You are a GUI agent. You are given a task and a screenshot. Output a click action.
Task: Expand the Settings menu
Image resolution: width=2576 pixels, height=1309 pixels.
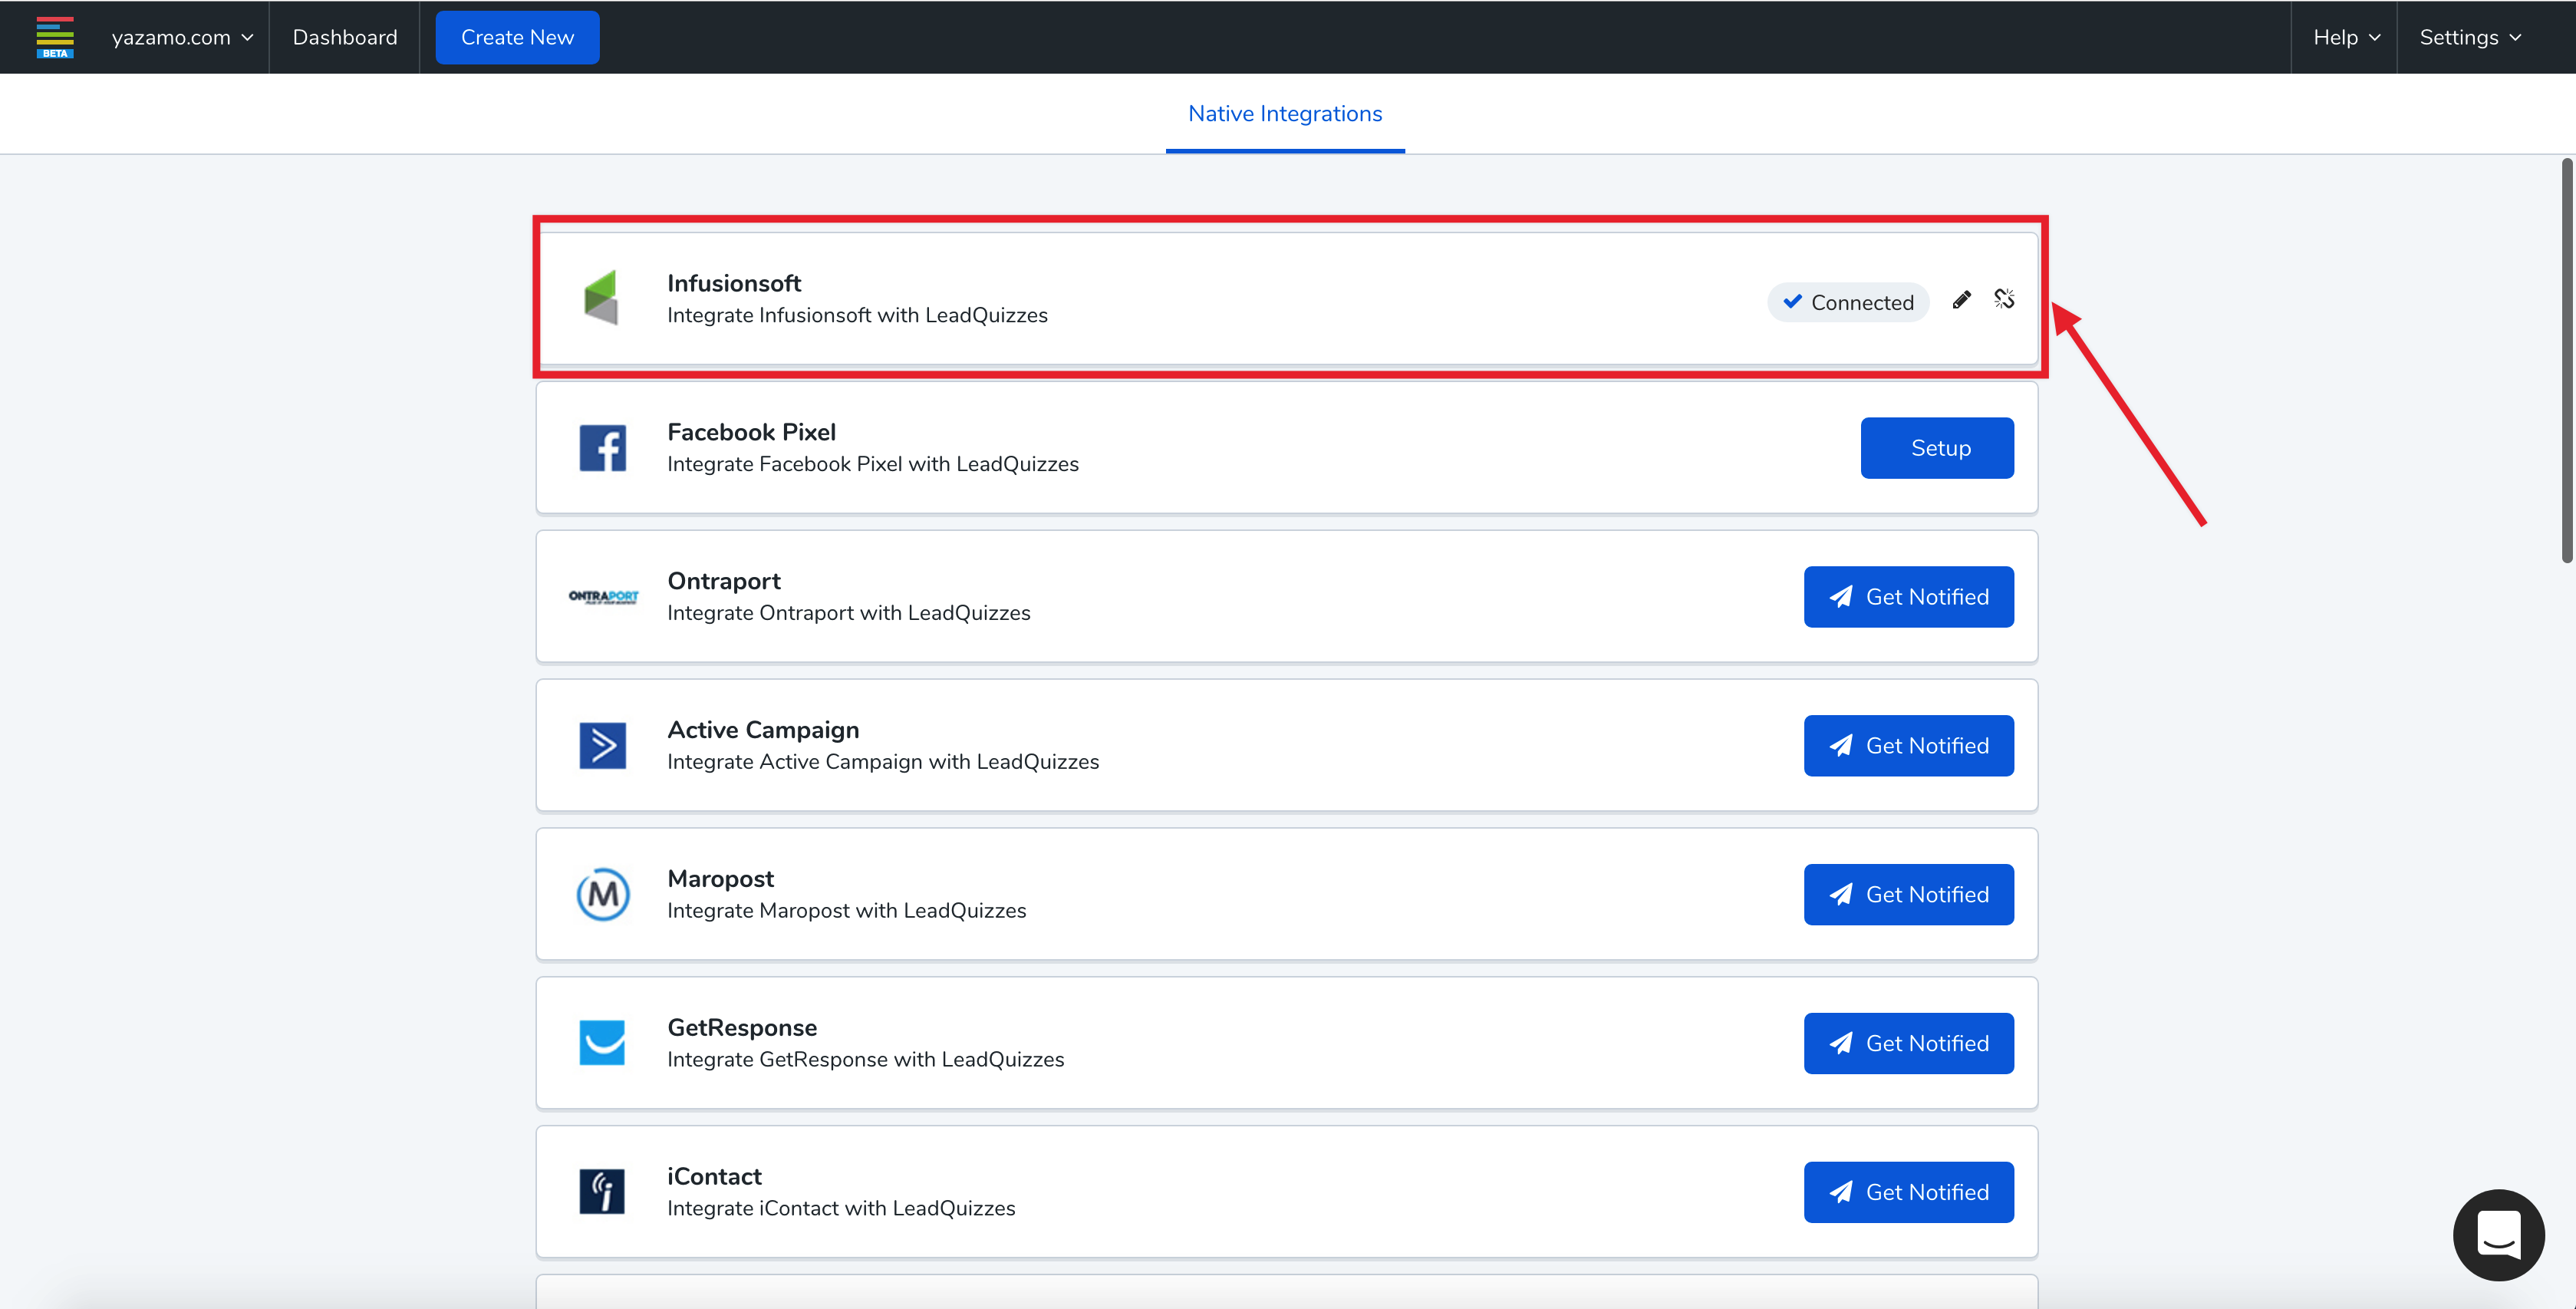2470,37
